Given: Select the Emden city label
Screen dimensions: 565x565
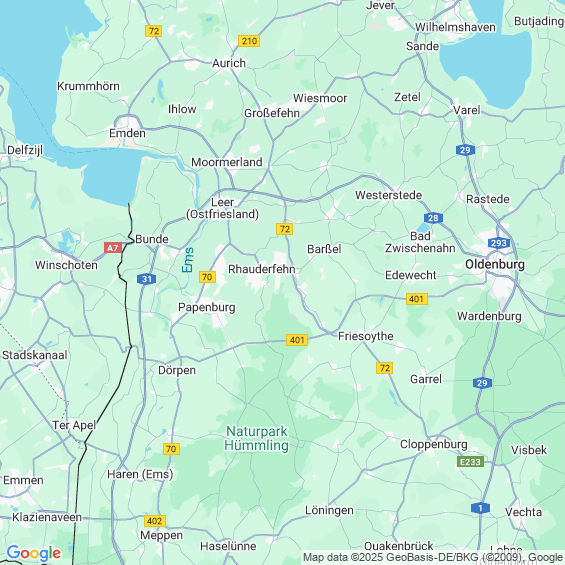Looking at the screenshot, I should pyautogui.click(x=128, y=133).
